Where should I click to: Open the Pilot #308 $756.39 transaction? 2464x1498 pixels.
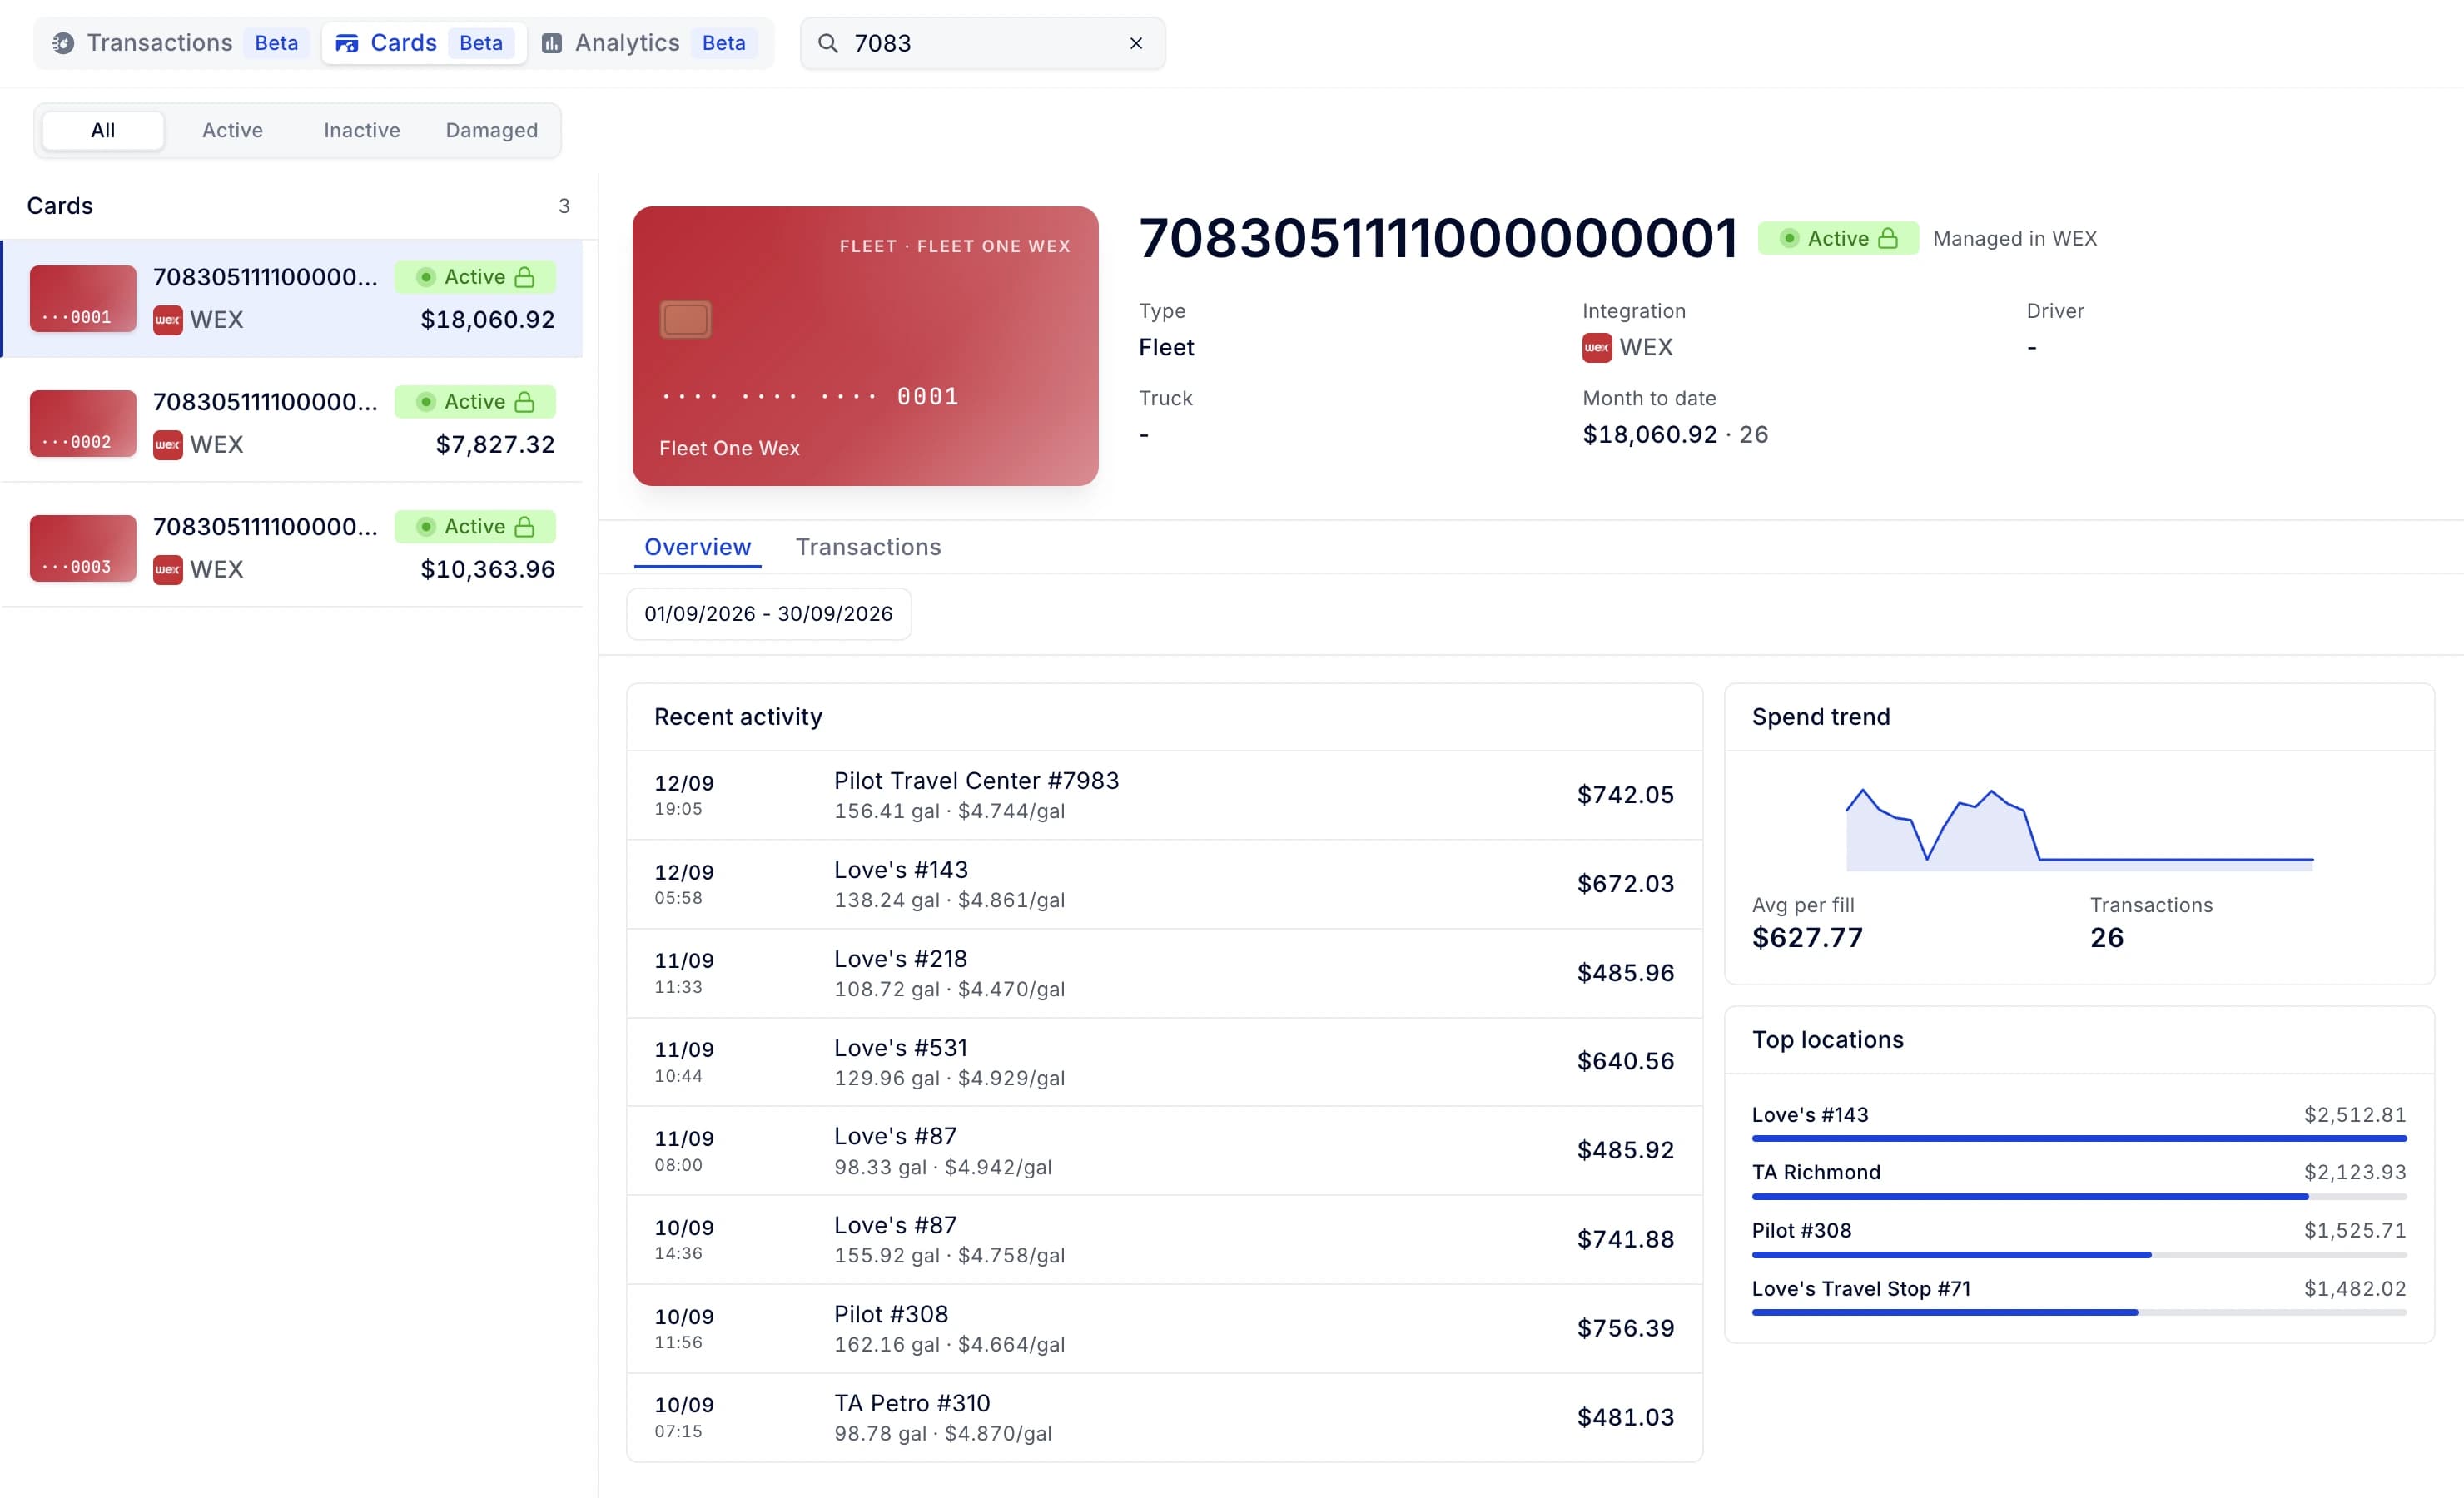tap(1164, 1328)
